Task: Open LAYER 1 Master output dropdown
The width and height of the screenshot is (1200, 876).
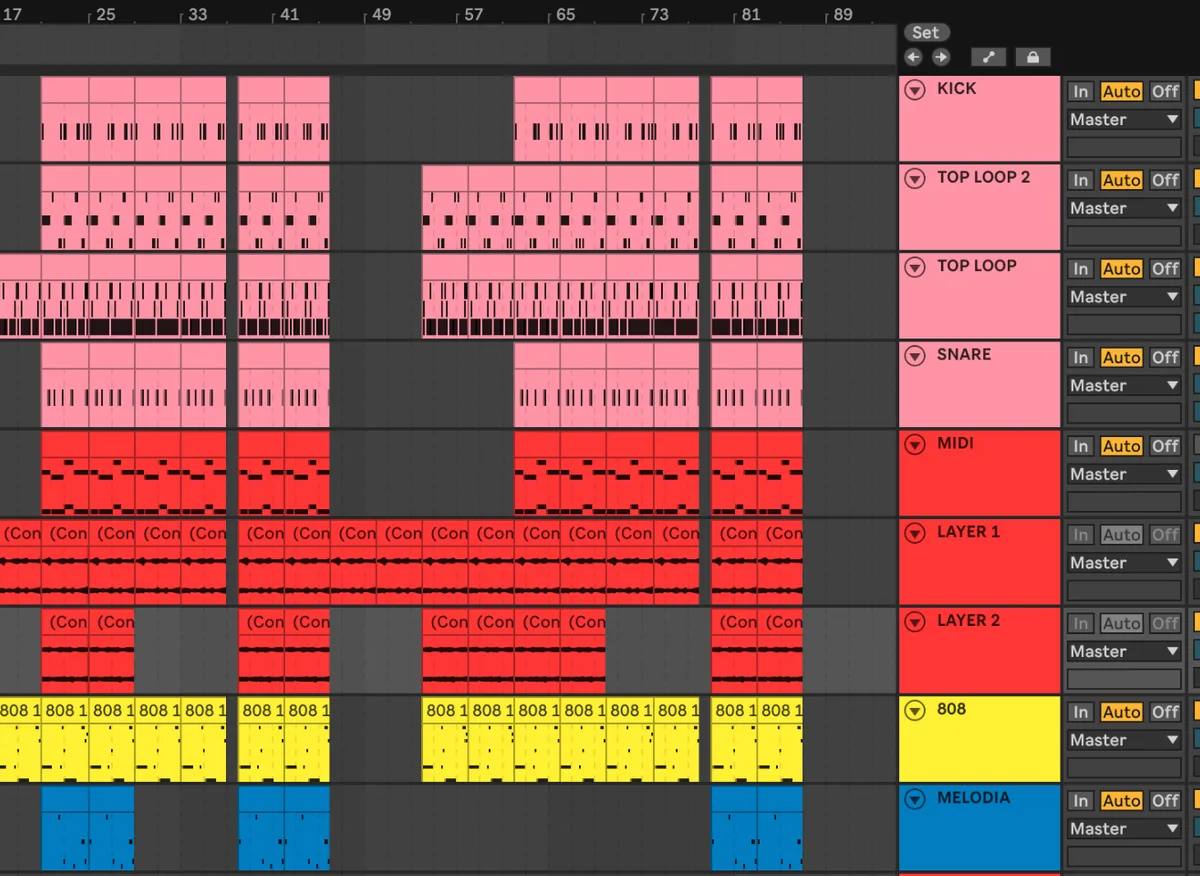Action: pos(1124,563)
